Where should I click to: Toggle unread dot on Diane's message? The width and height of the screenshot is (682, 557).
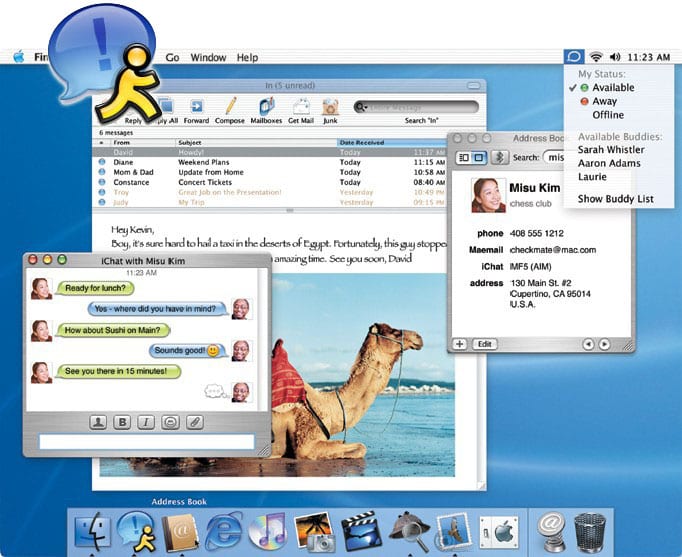102,162
